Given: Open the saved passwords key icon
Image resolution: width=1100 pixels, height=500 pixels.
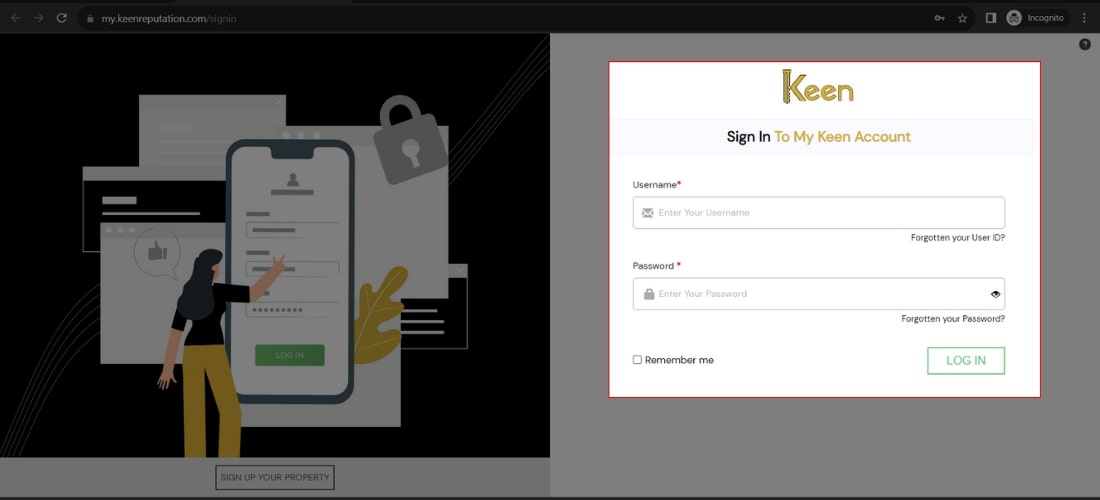Looking at the screenshot, I should pyautogui.click(x=939, y=18).
